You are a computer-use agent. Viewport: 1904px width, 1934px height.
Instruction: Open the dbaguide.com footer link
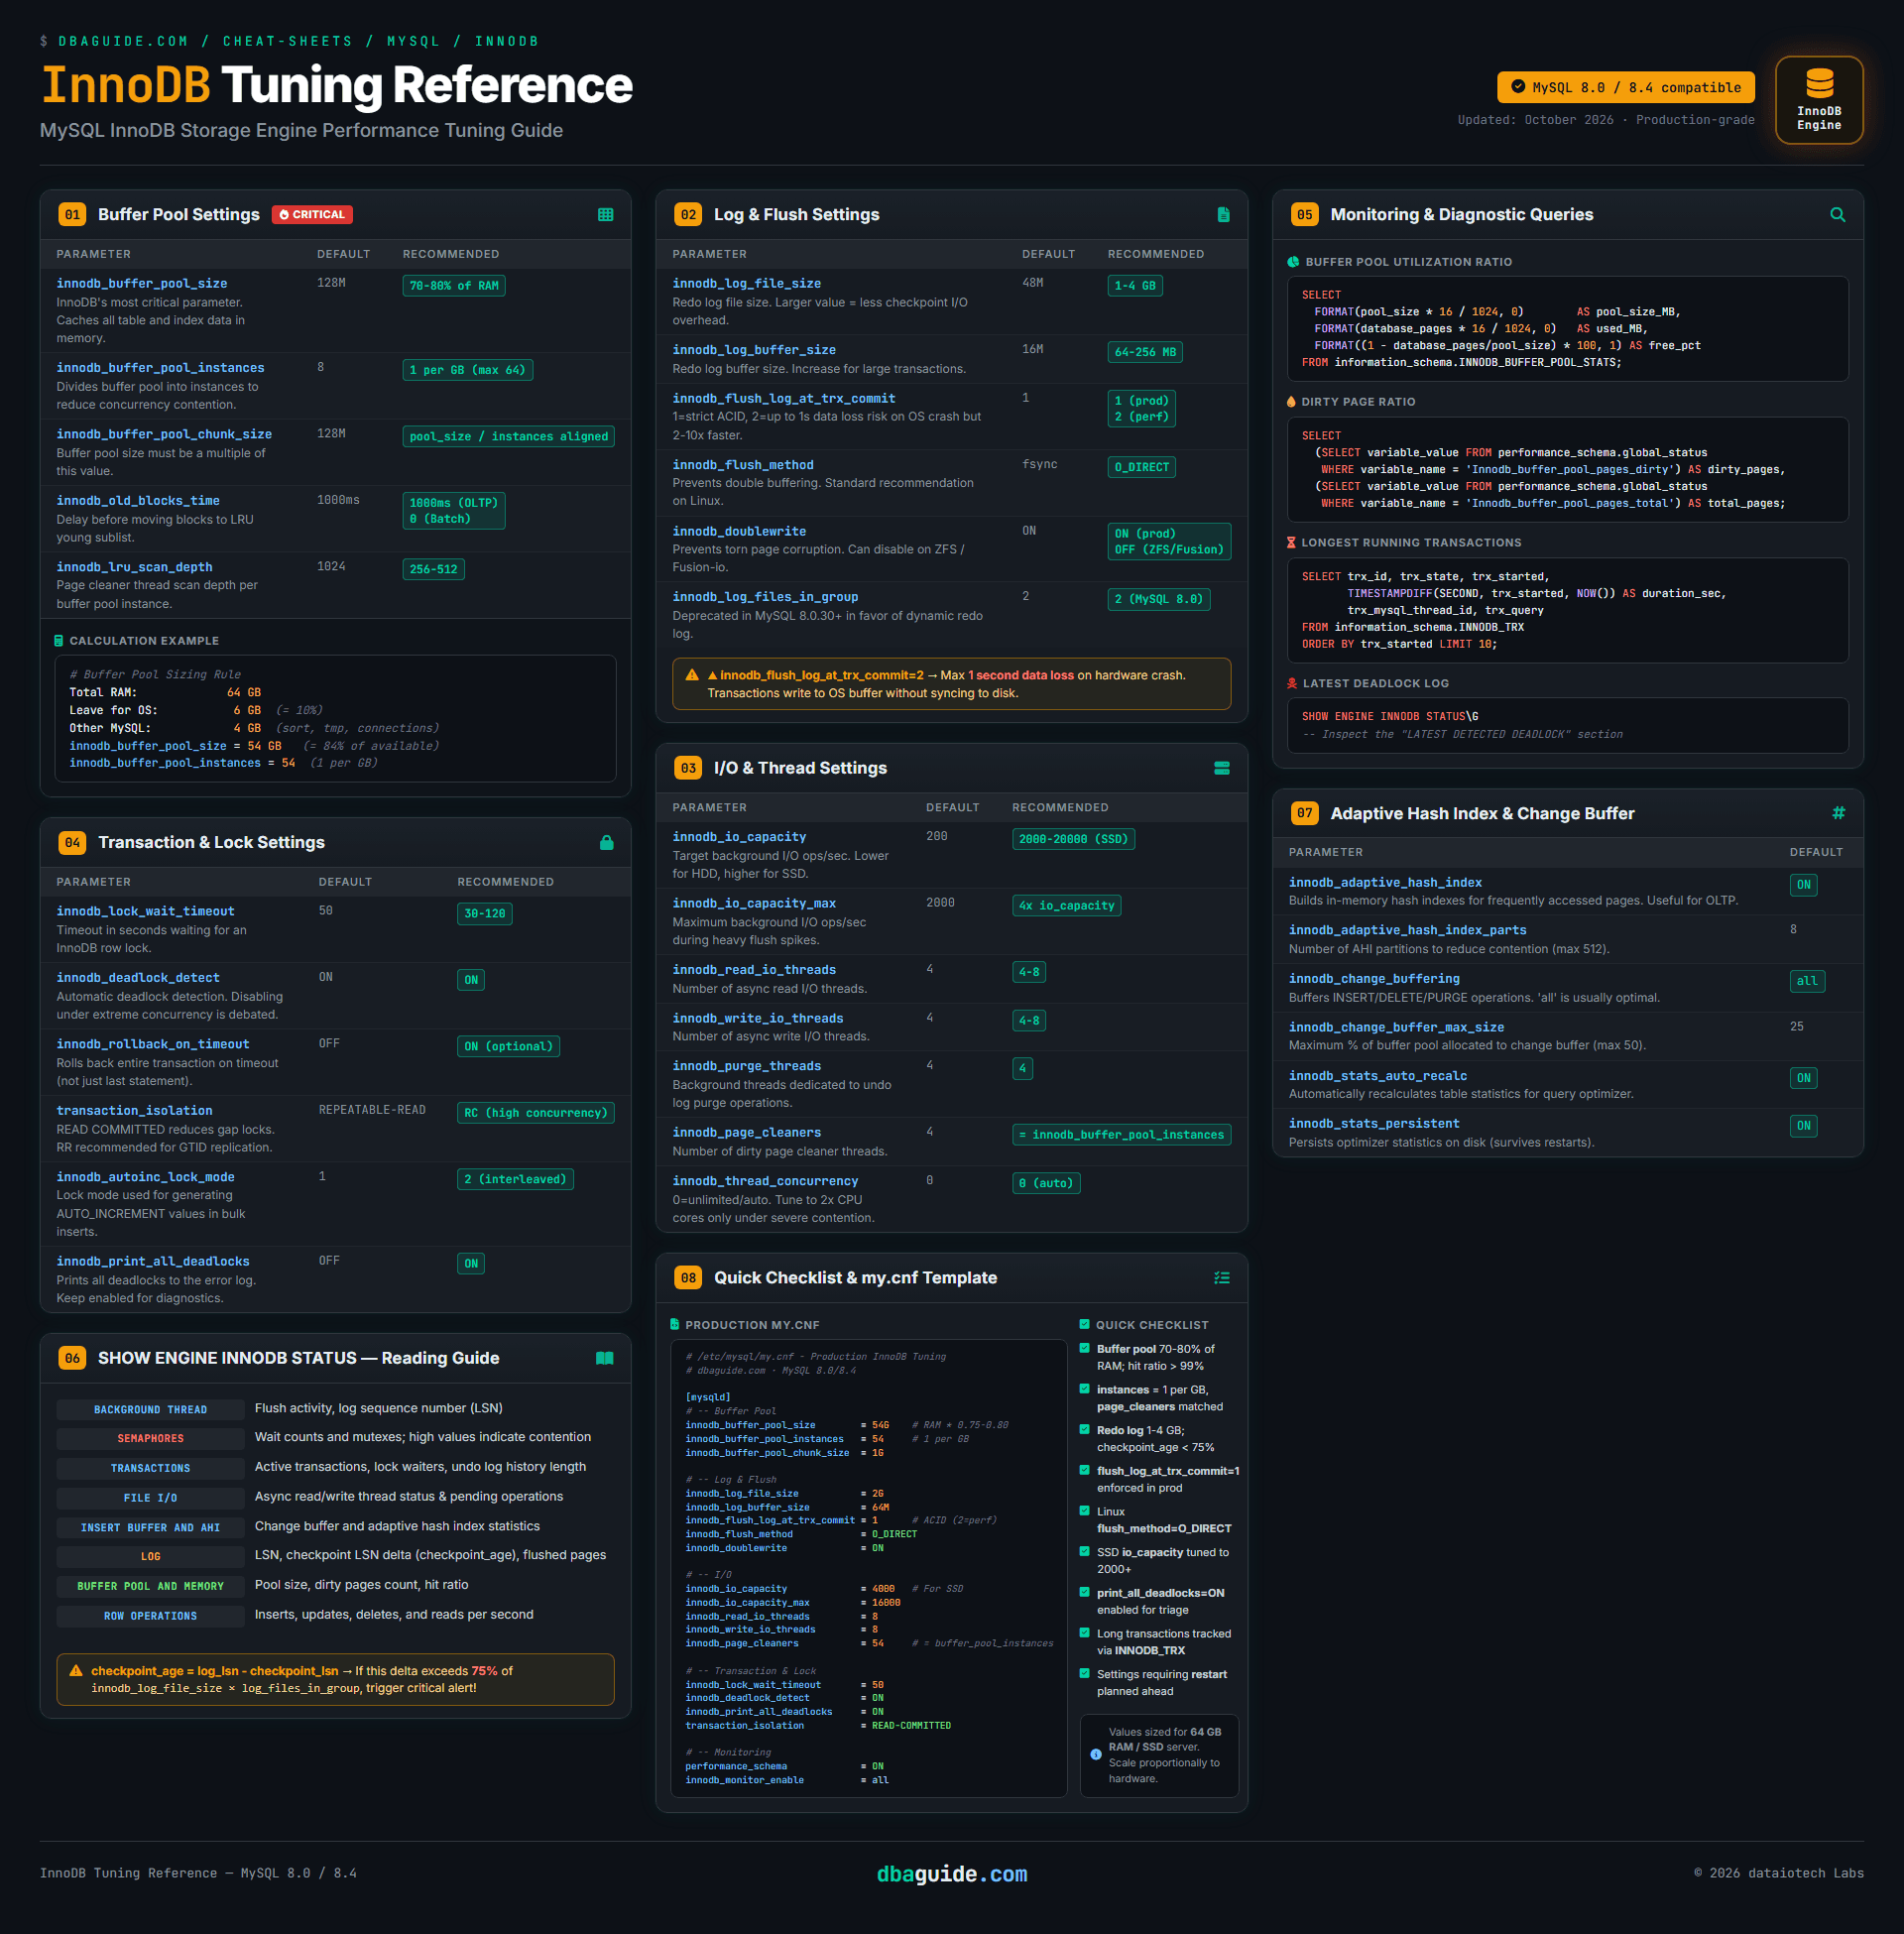tap(952, 1874)
